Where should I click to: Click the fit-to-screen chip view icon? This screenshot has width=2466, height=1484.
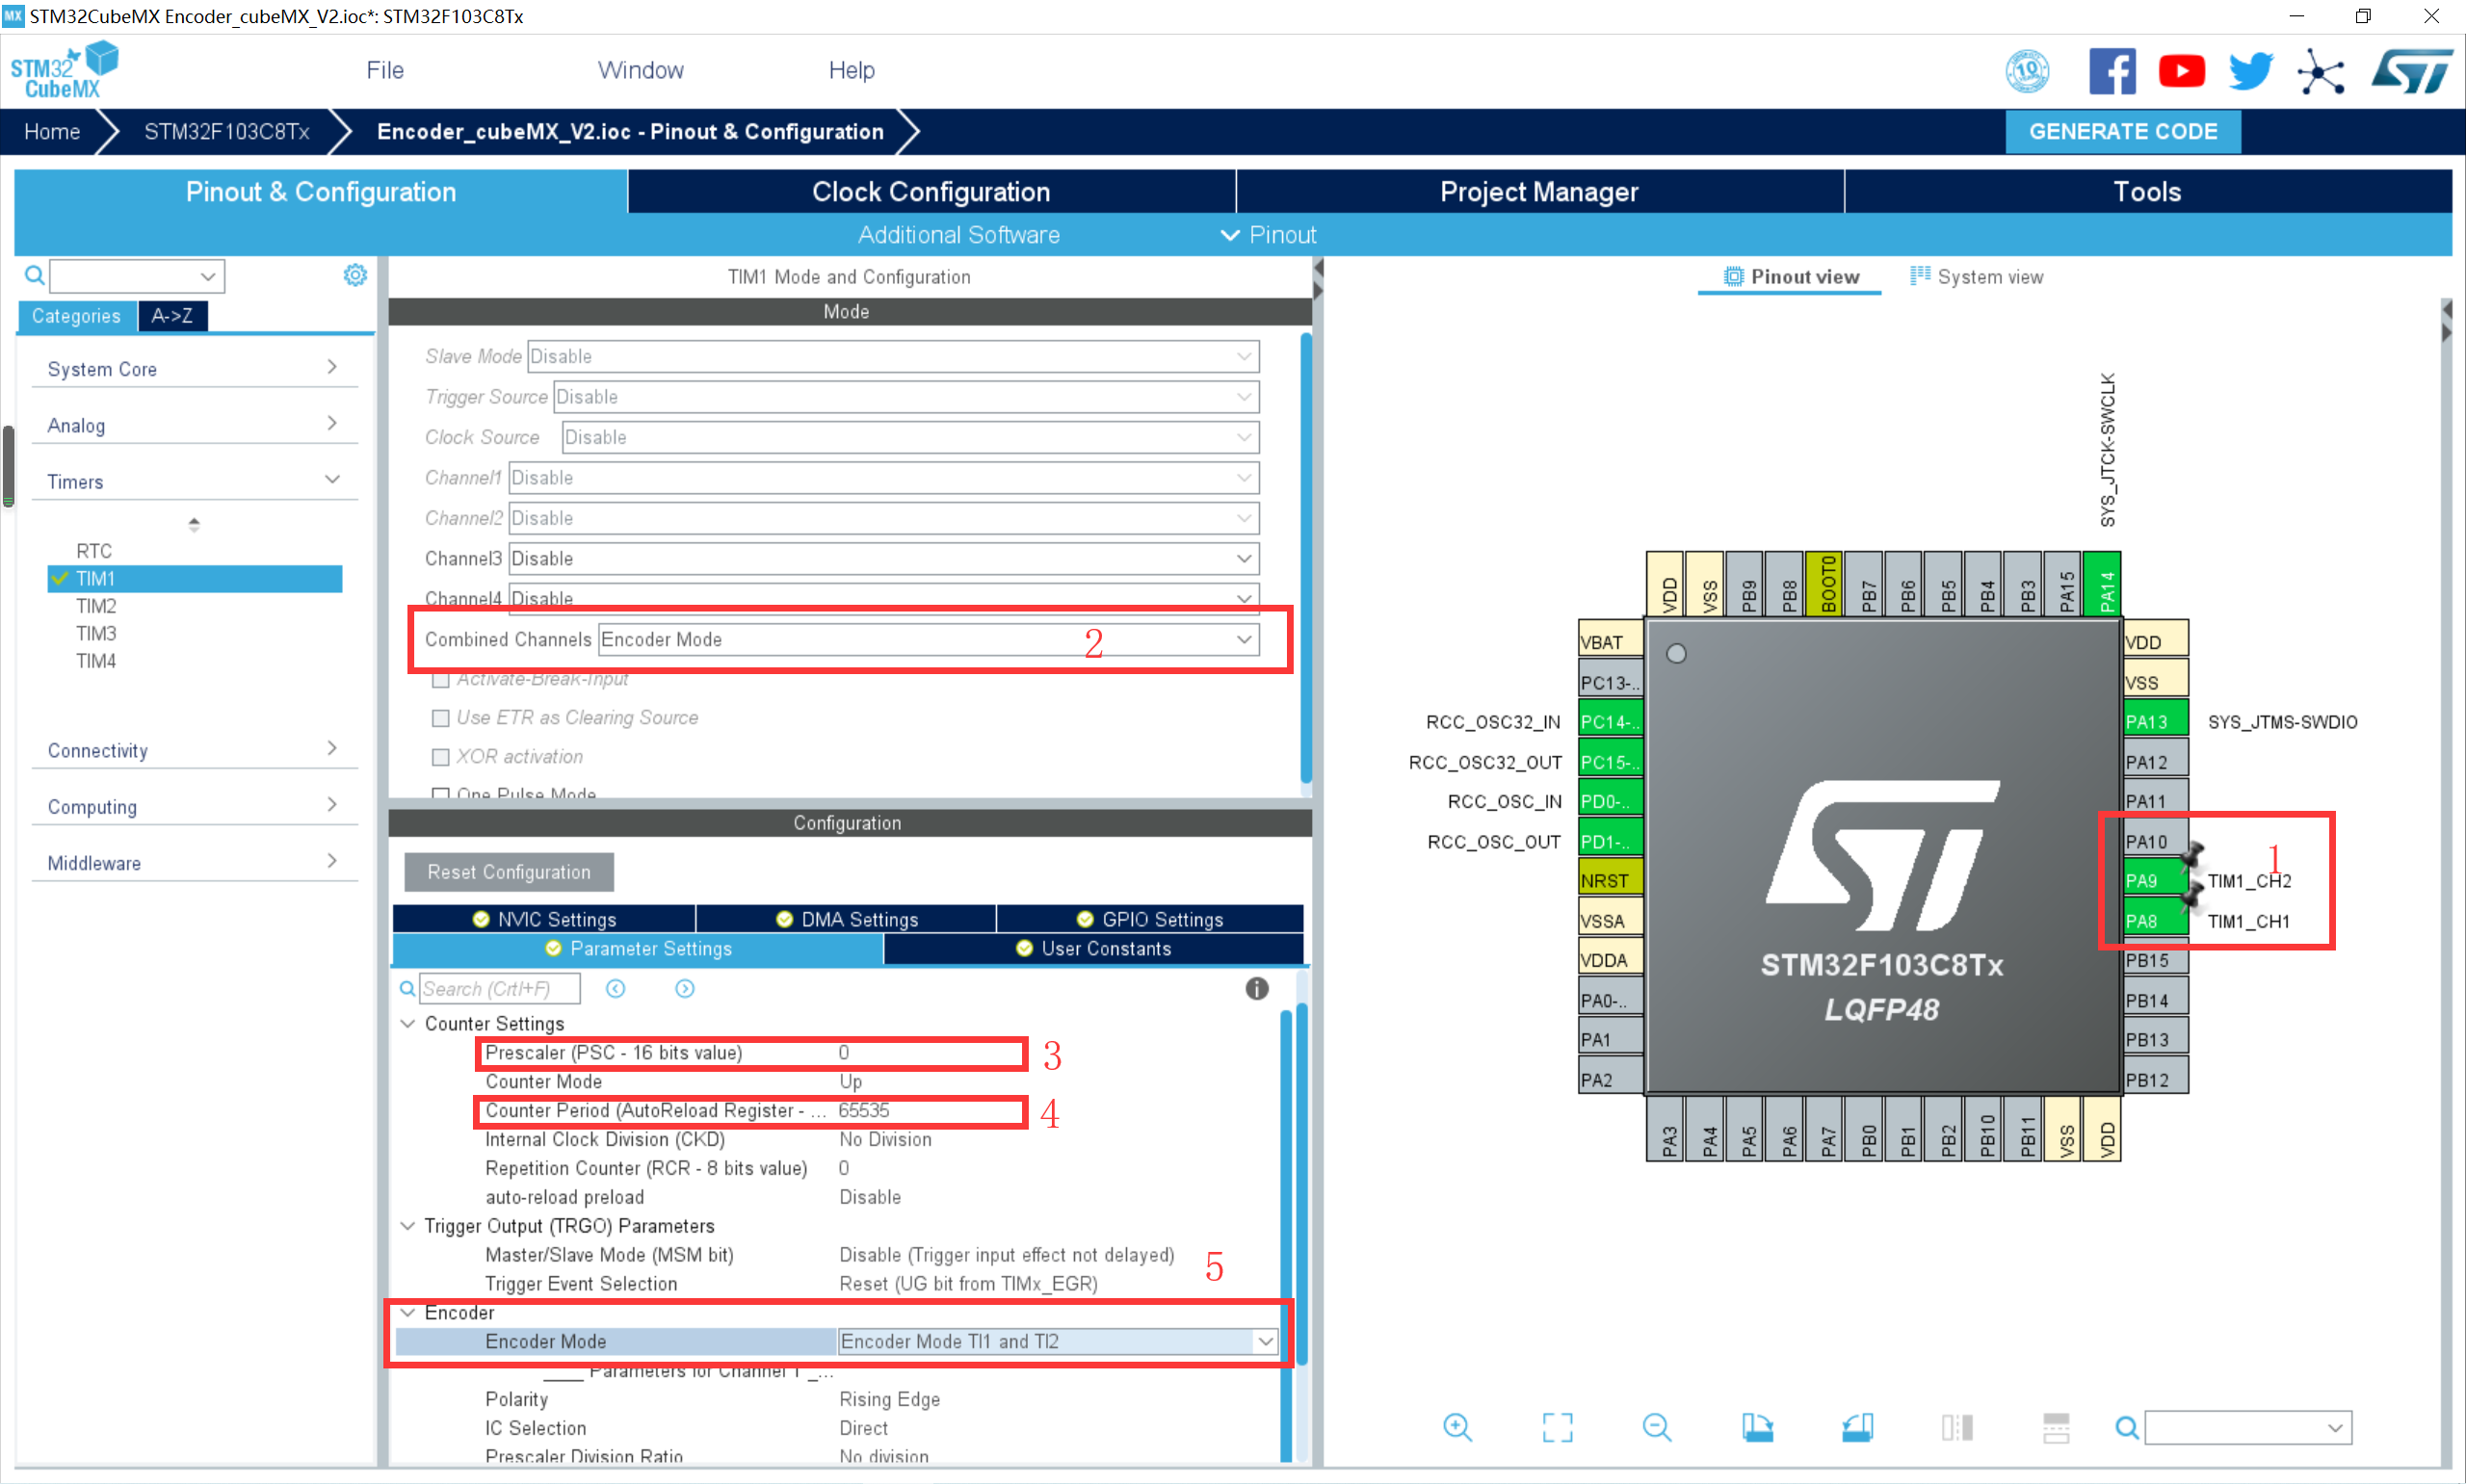pos(1556,1427)
